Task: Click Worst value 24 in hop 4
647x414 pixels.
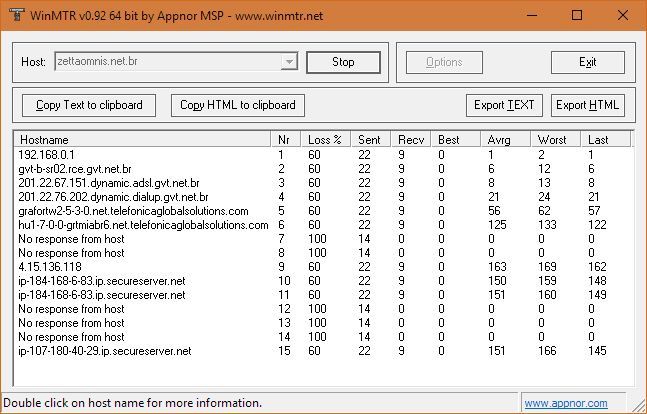Action: click(x=544, y=197)
